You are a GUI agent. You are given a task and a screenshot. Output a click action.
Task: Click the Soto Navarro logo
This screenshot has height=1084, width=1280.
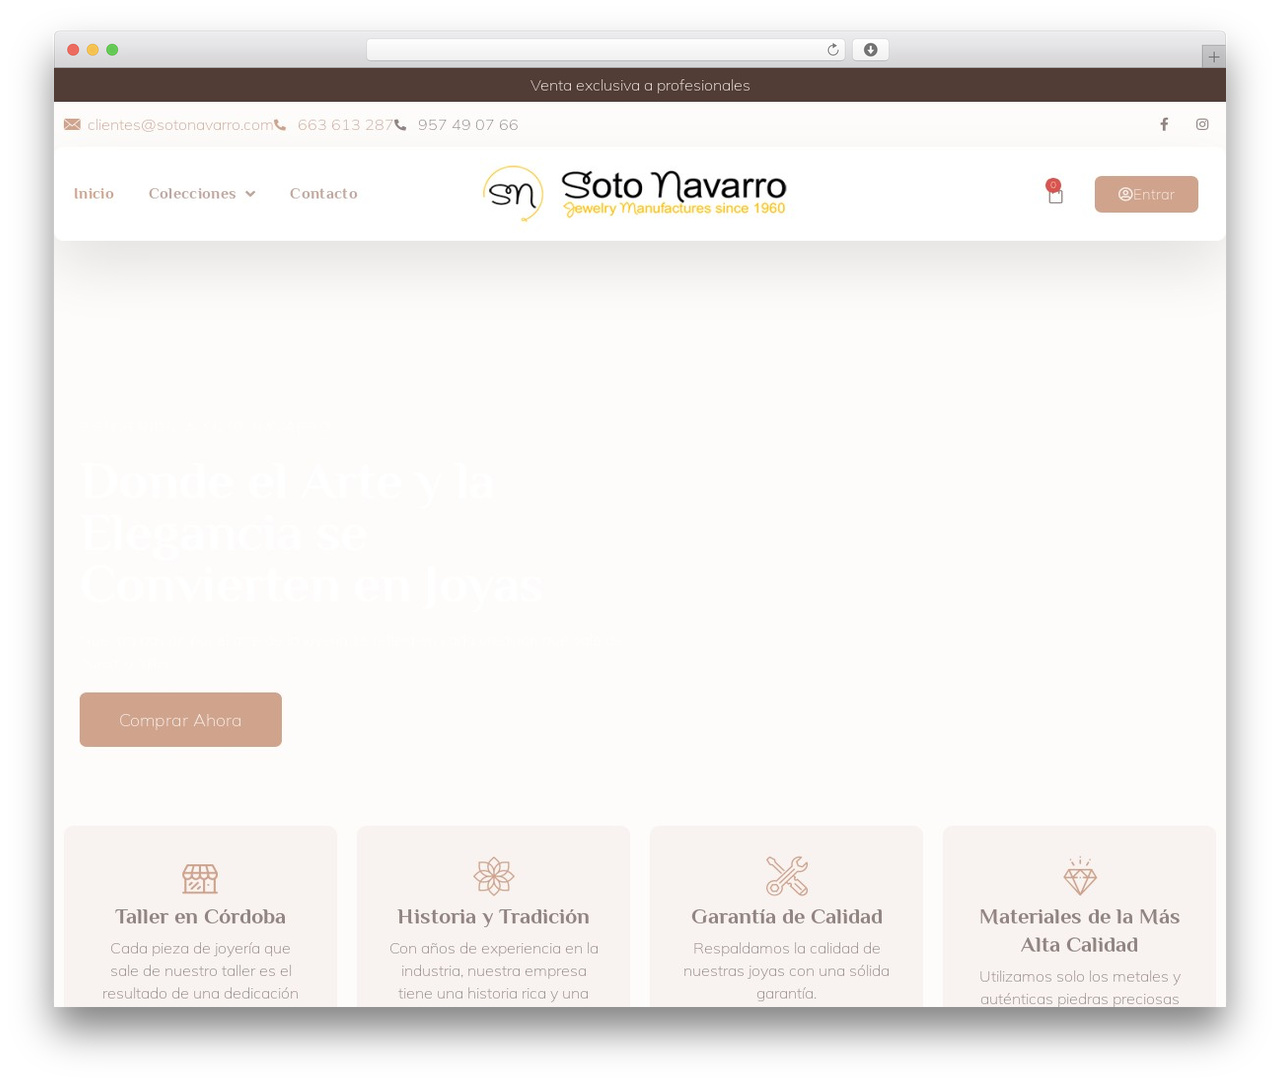pos(635,194)
